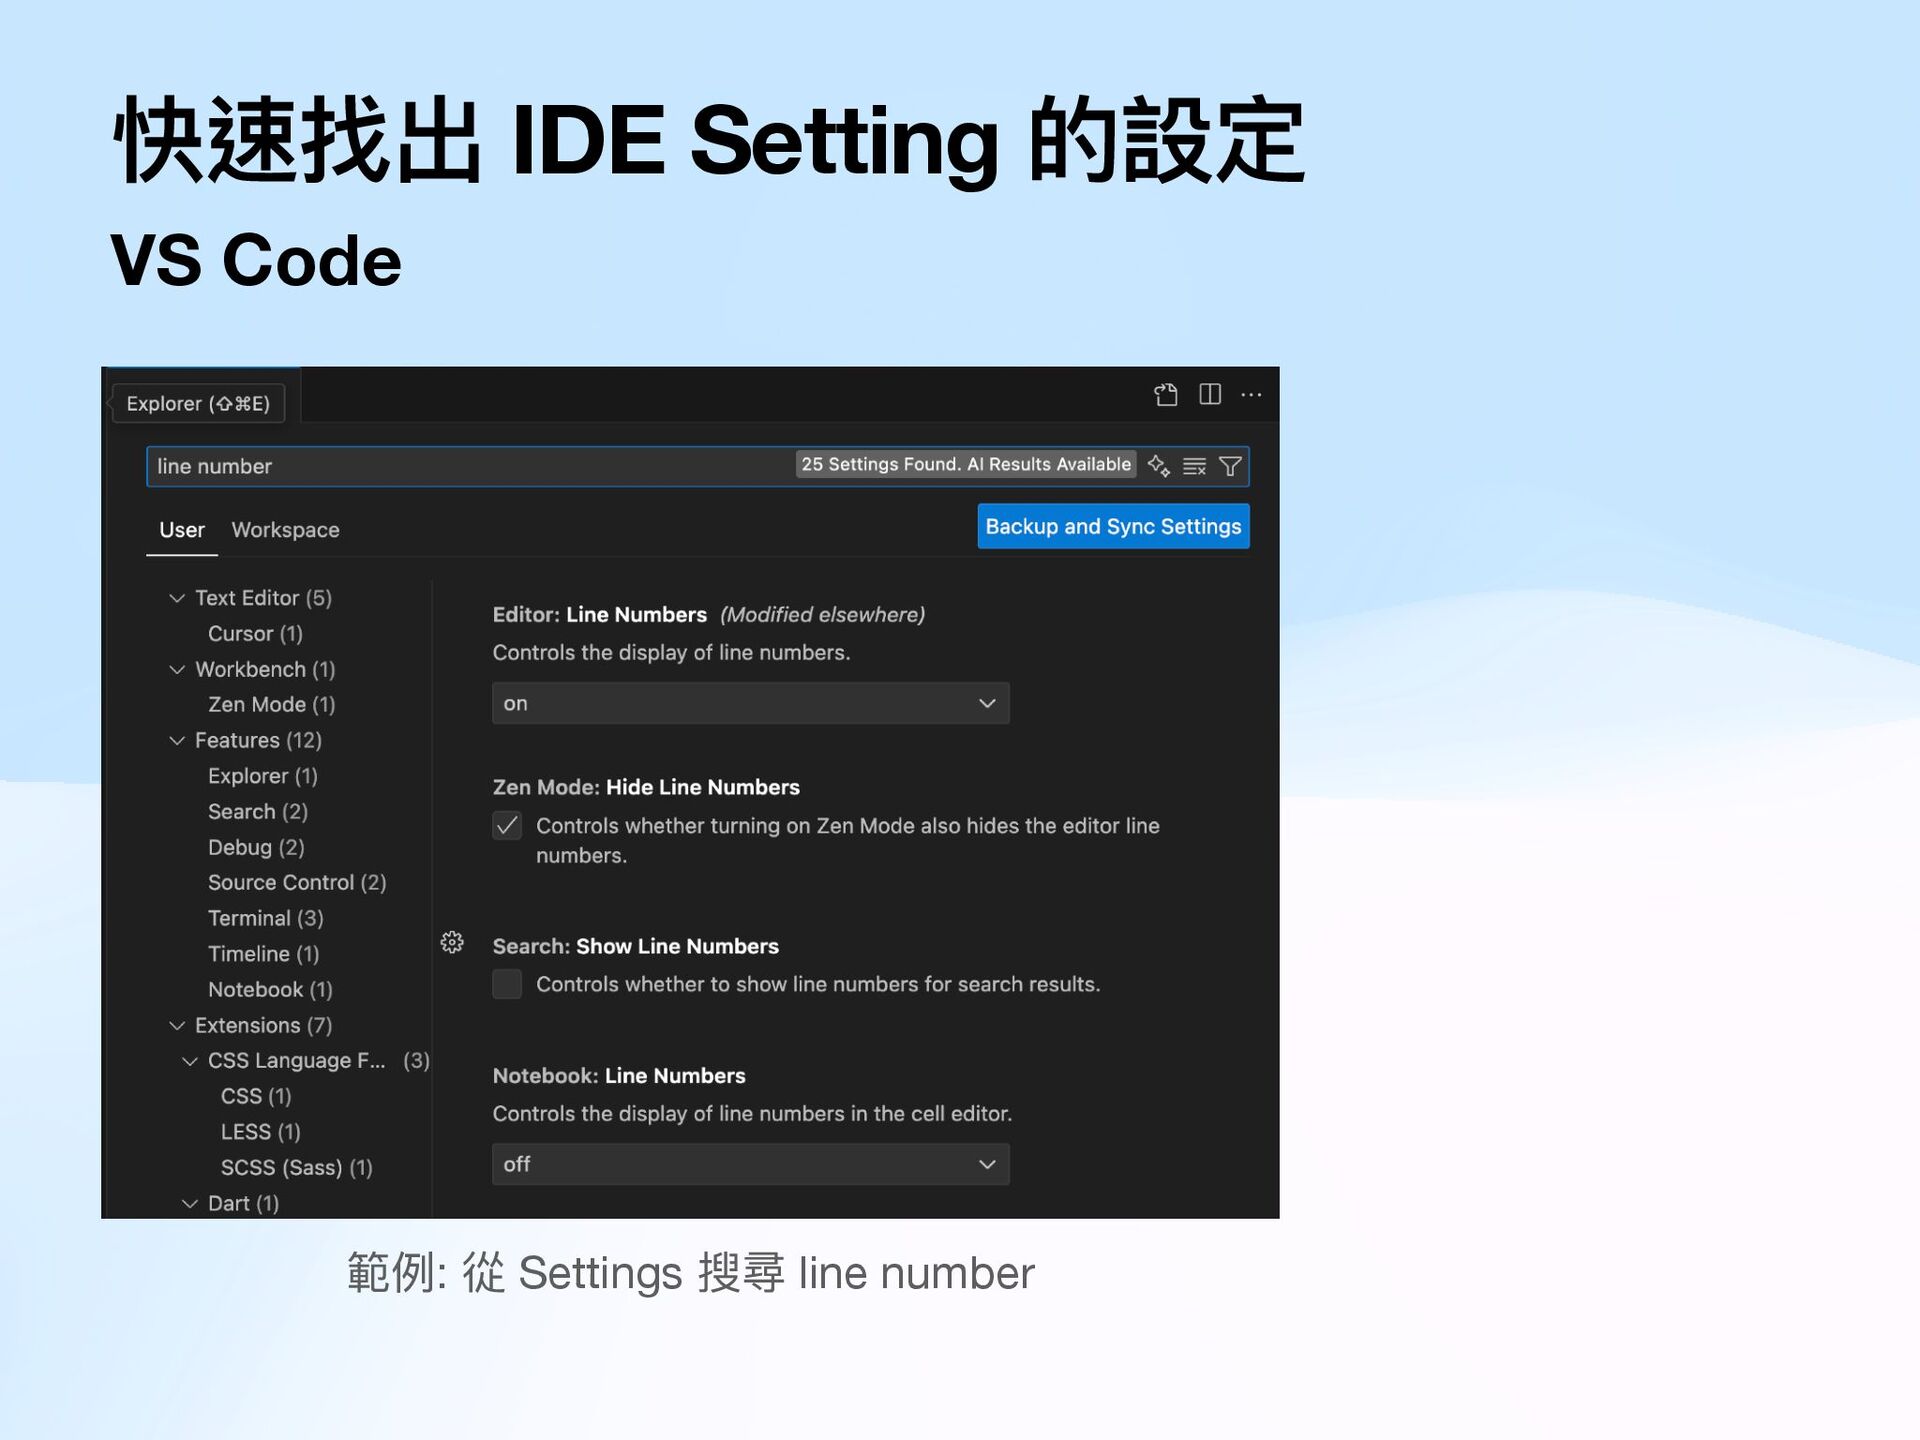Collapse the Extensions tree section
Viewport: 1920px width, 1440px height.
coord(177,1026)
